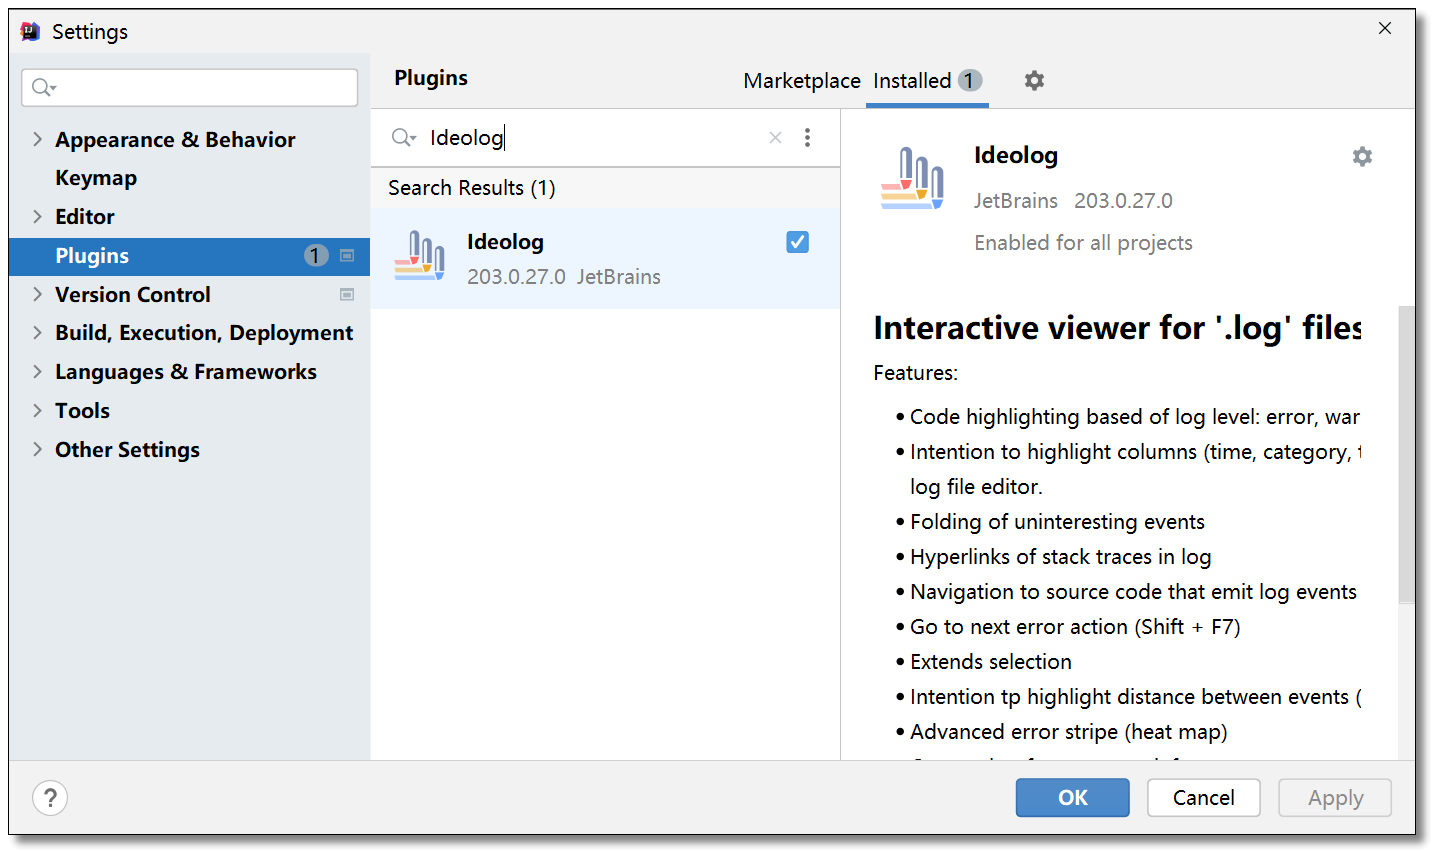
Task: Disable the Ideolog plugin checkbox
Action: pyautogui.click(x=797, y=242)
